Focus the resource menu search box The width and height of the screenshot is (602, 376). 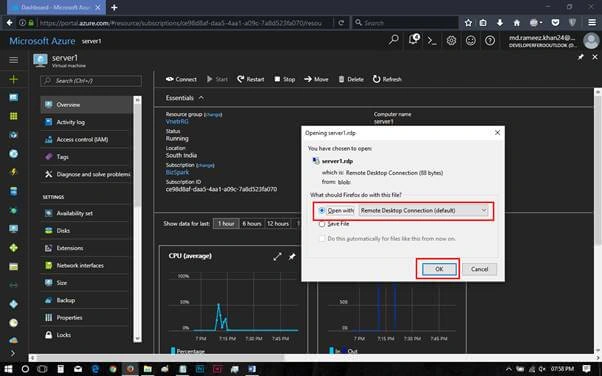click(91, 81)
